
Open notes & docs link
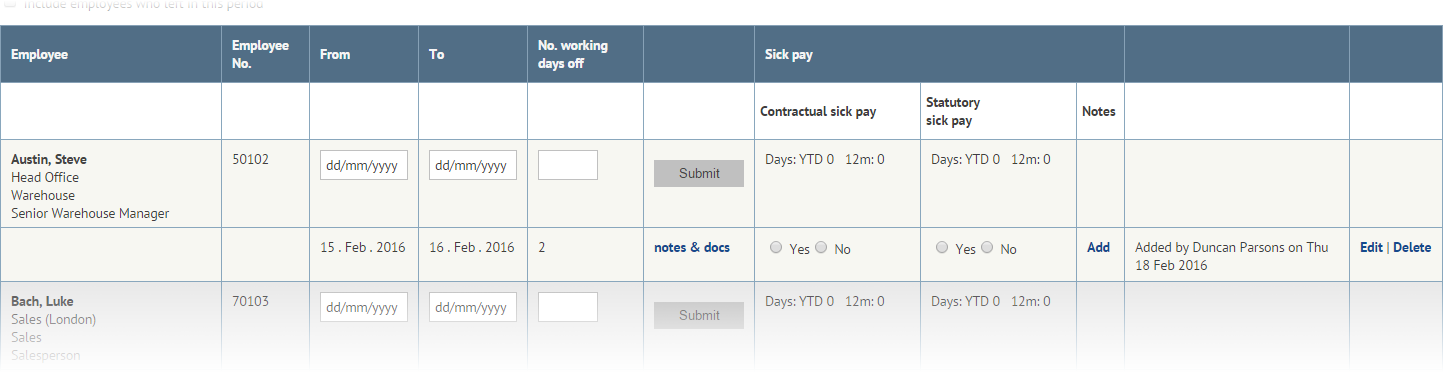pos(692,247)
